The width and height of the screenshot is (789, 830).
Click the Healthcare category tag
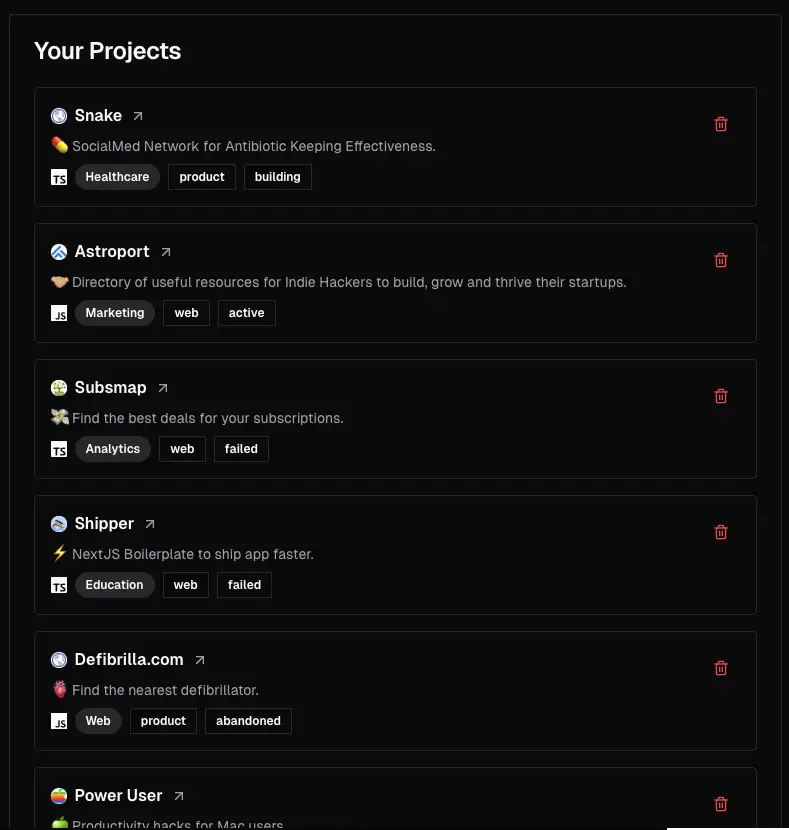tap(117, 177)
